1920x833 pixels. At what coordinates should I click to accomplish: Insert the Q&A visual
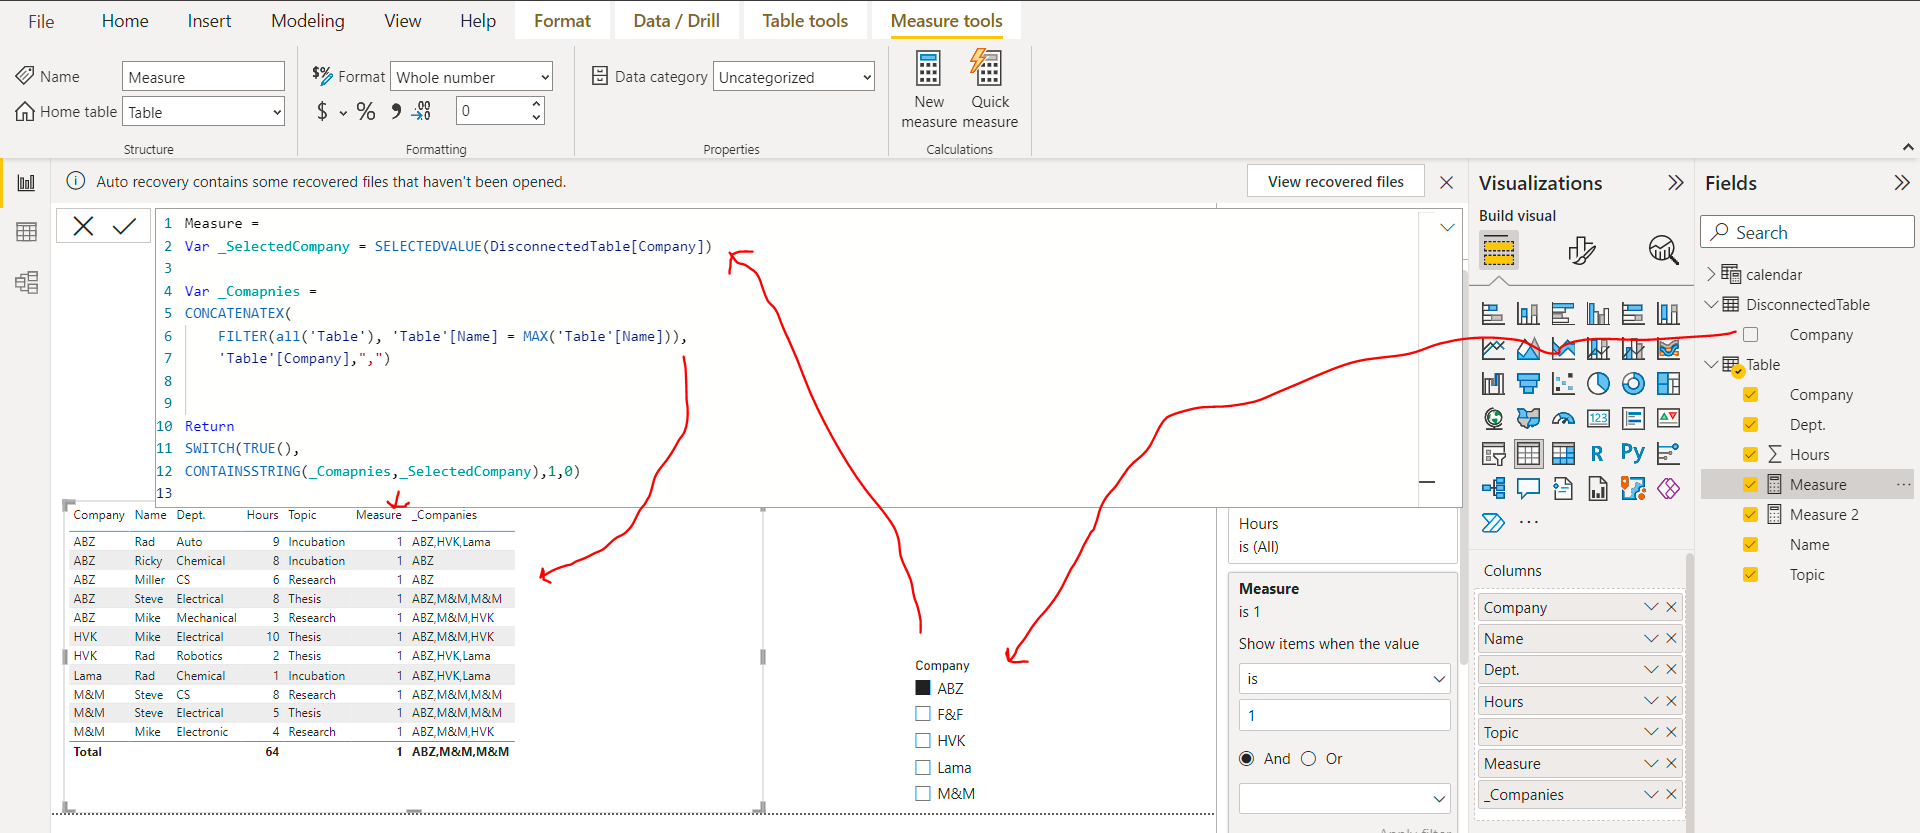coord(1528,488)
